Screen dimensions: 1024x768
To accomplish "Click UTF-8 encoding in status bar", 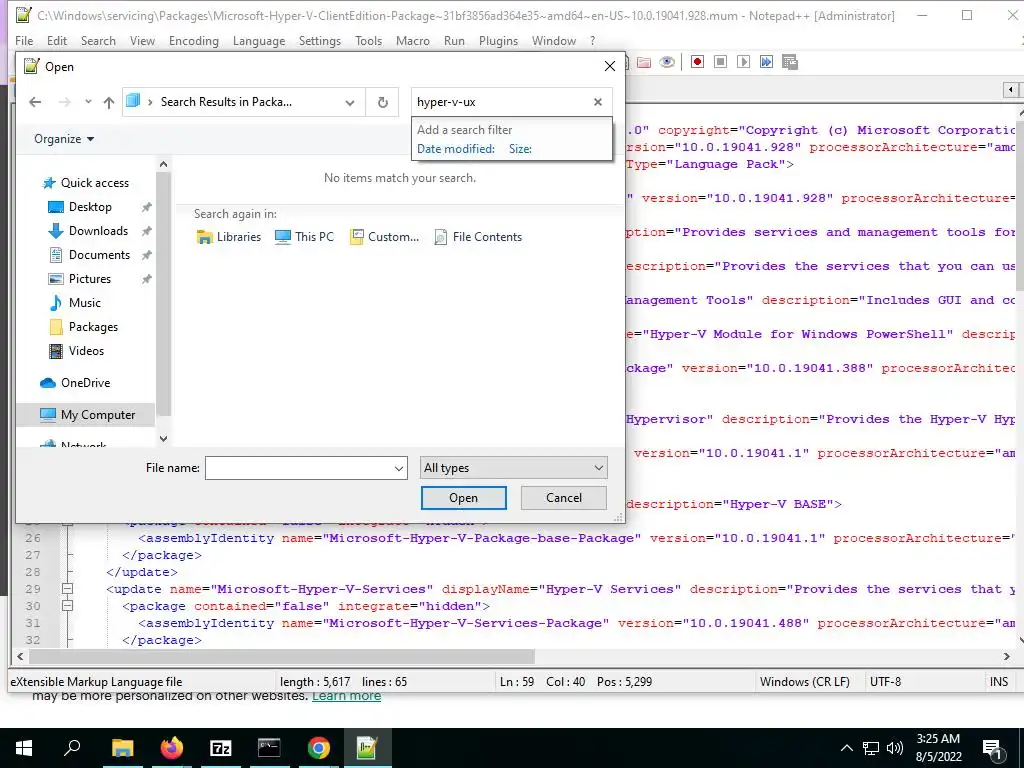I will pos(886,682).
